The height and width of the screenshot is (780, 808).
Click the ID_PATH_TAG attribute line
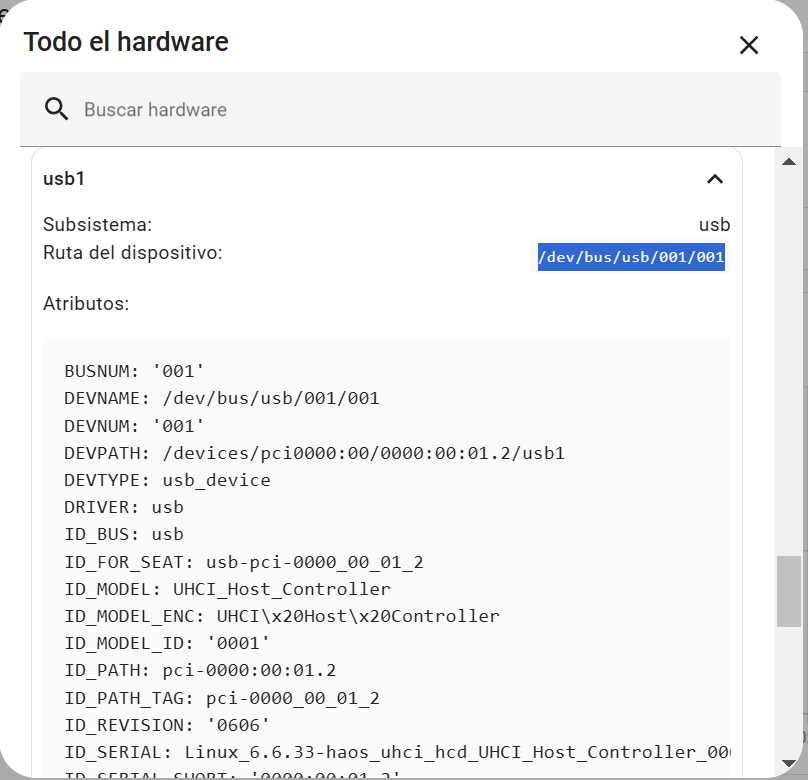coord(221,697)
